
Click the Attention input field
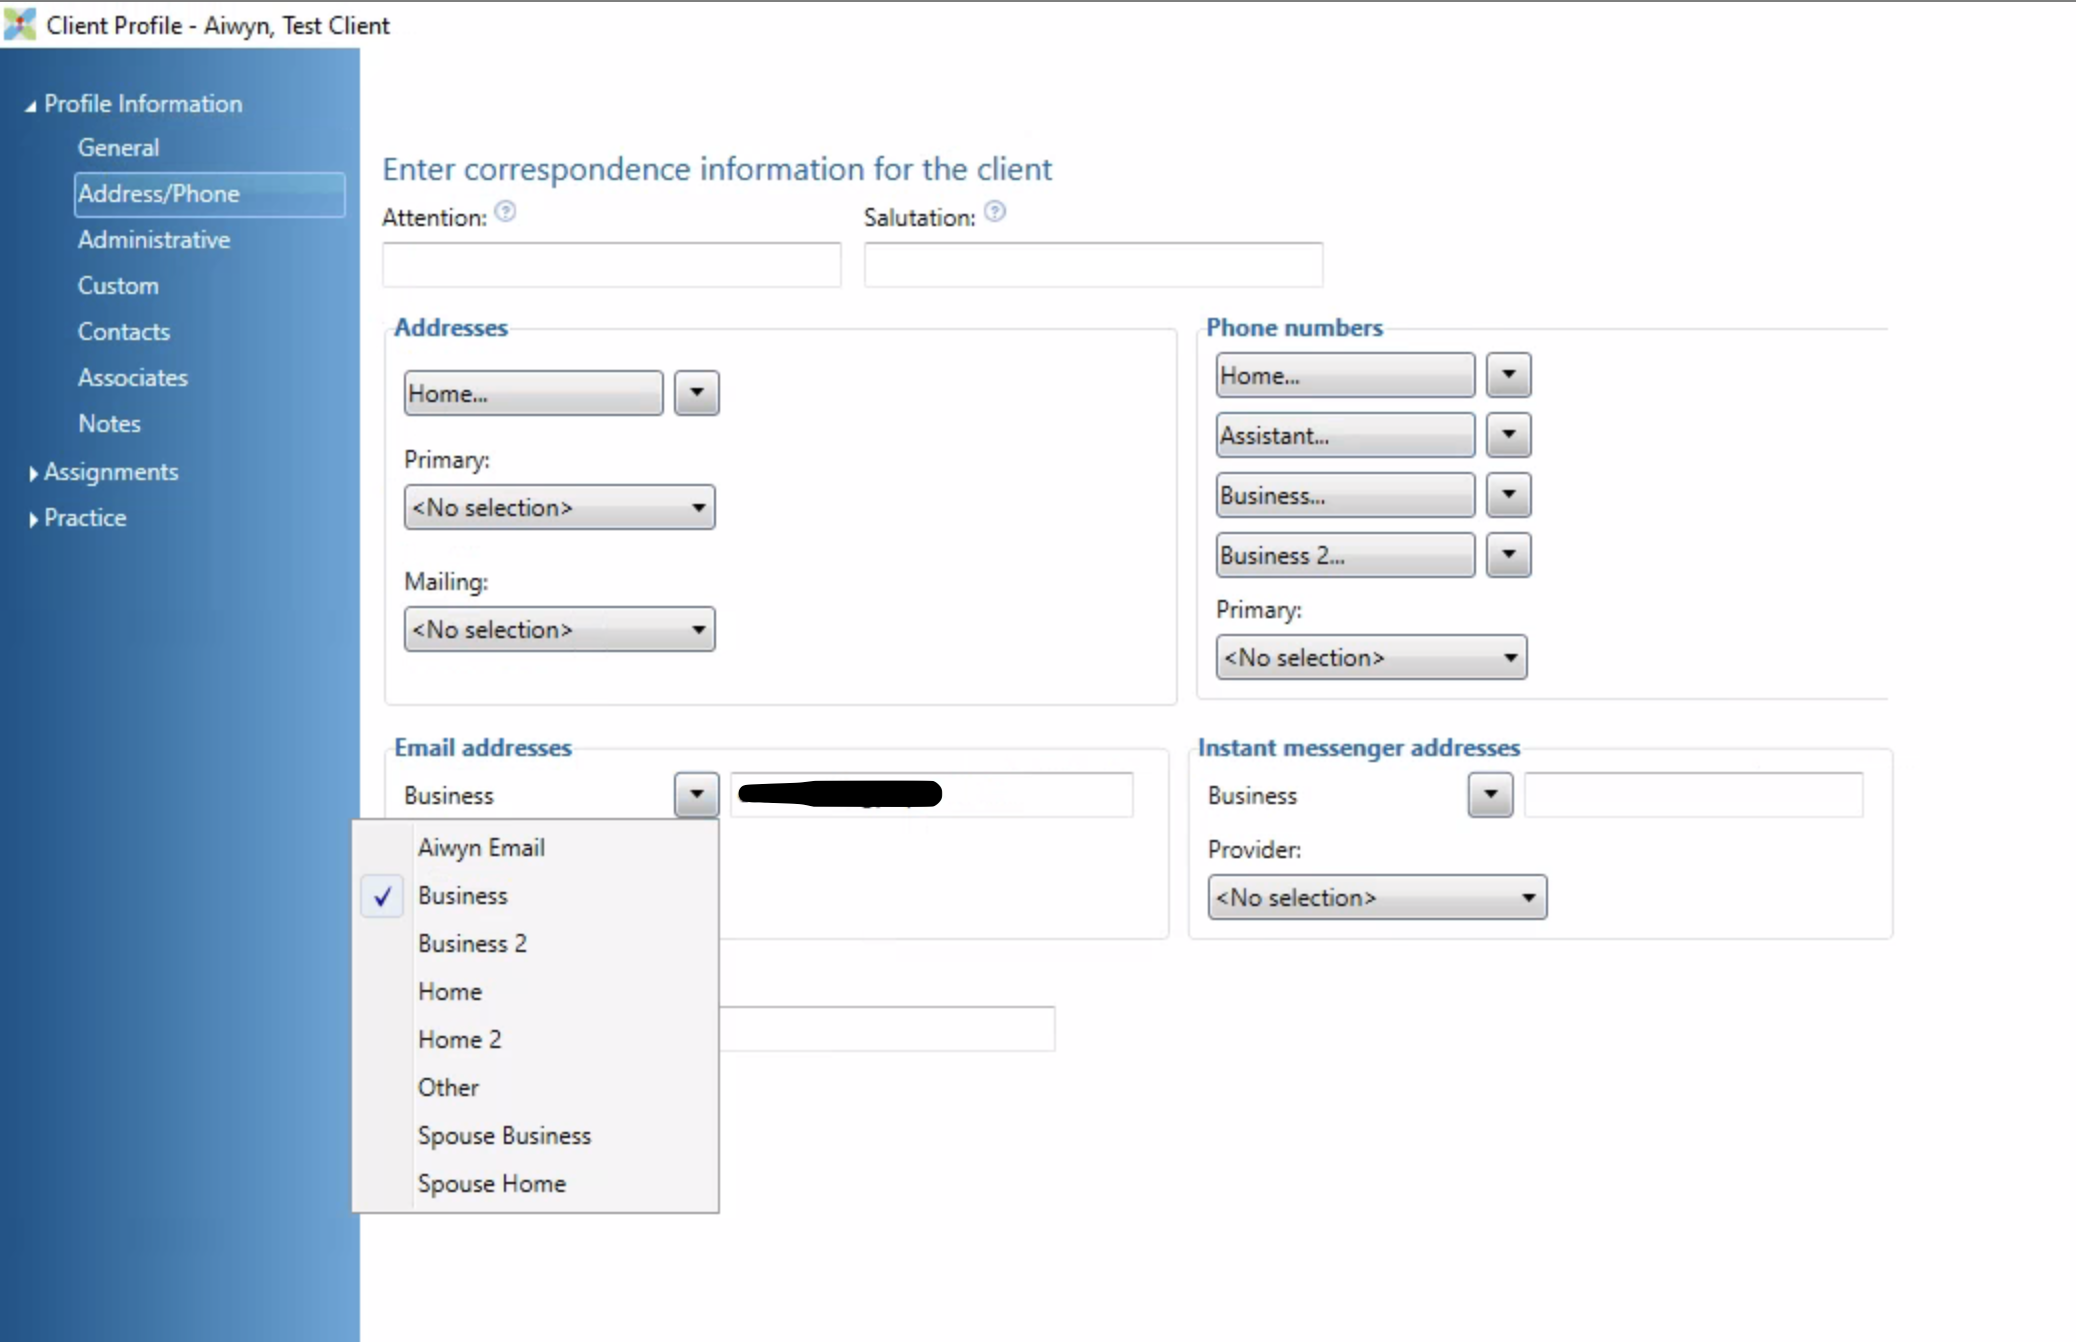612,265
